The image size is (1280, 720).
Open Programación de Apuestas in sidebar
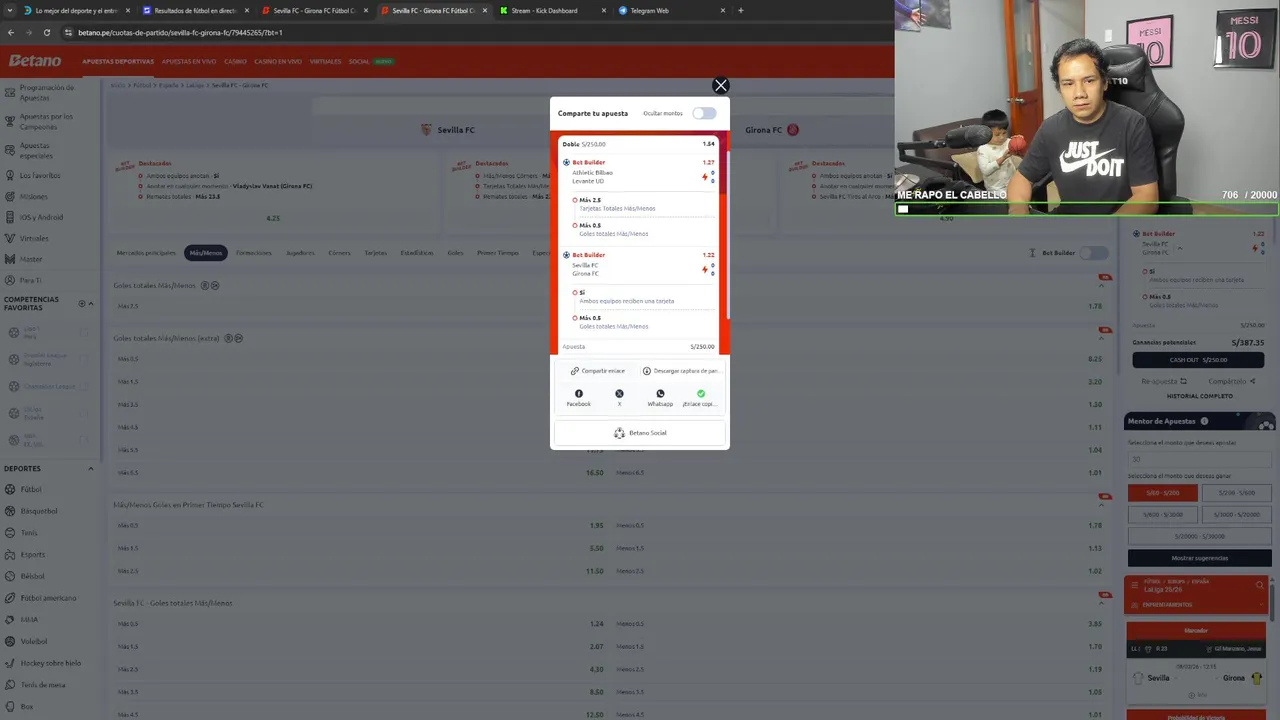[x=47, y=92]
